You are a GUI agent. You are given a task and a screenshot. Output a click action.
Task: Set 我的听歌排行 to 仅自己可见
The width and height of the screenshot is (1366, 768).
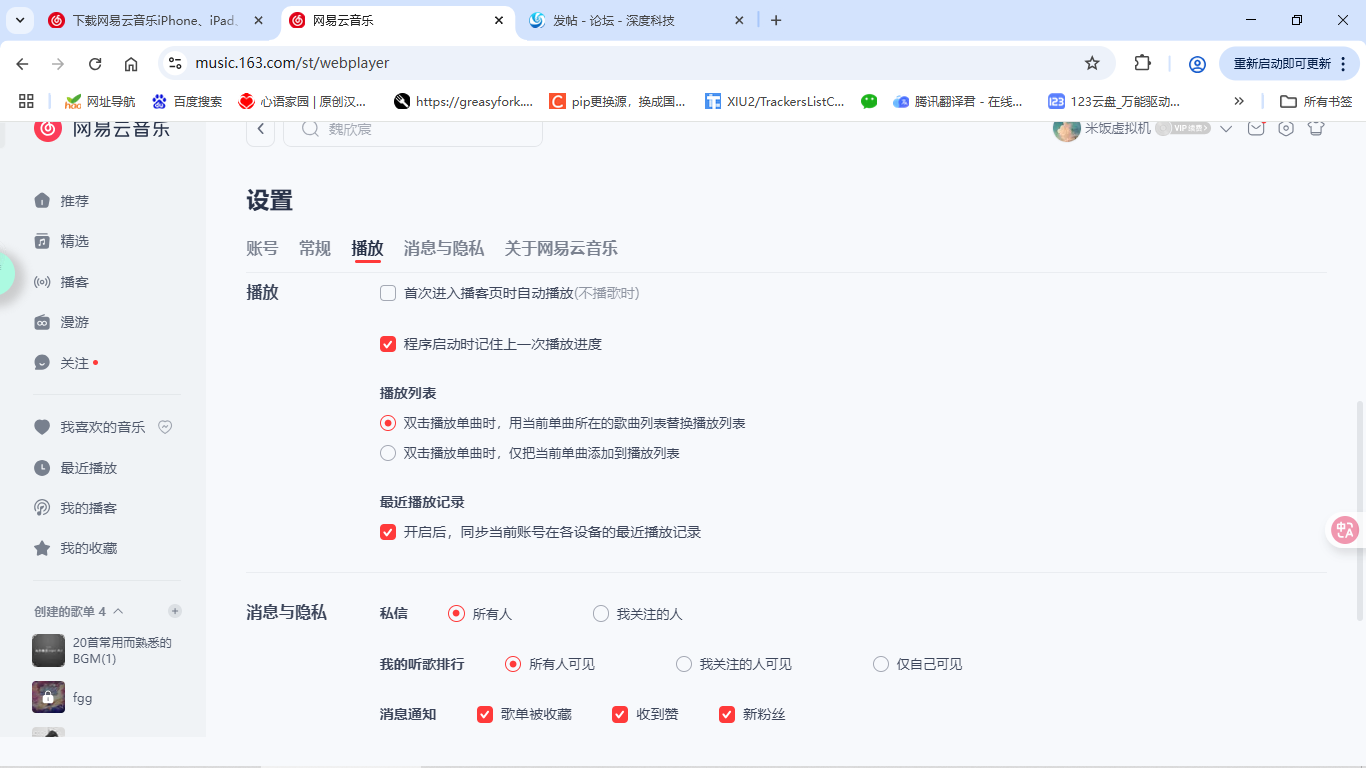(881, 664)
